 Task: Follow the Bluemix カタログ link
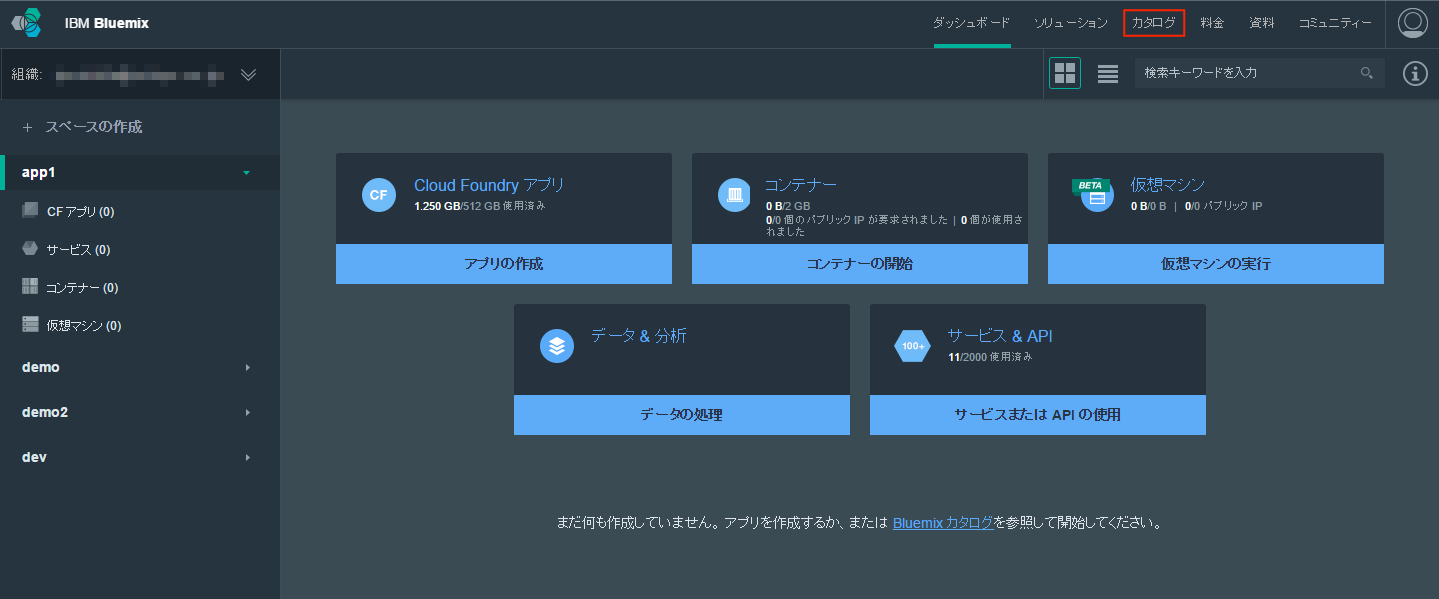point(943,523)
